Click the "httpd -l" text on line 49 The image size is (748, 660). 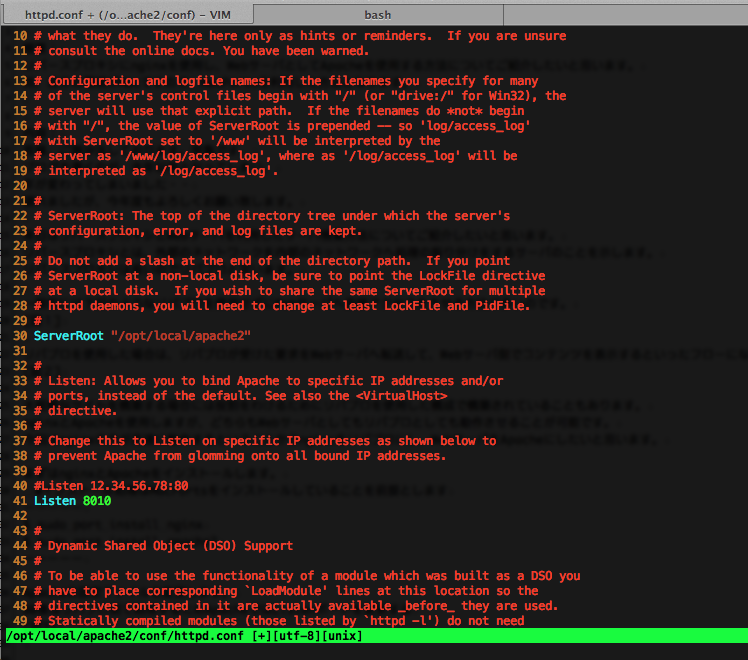click(377, 621)
